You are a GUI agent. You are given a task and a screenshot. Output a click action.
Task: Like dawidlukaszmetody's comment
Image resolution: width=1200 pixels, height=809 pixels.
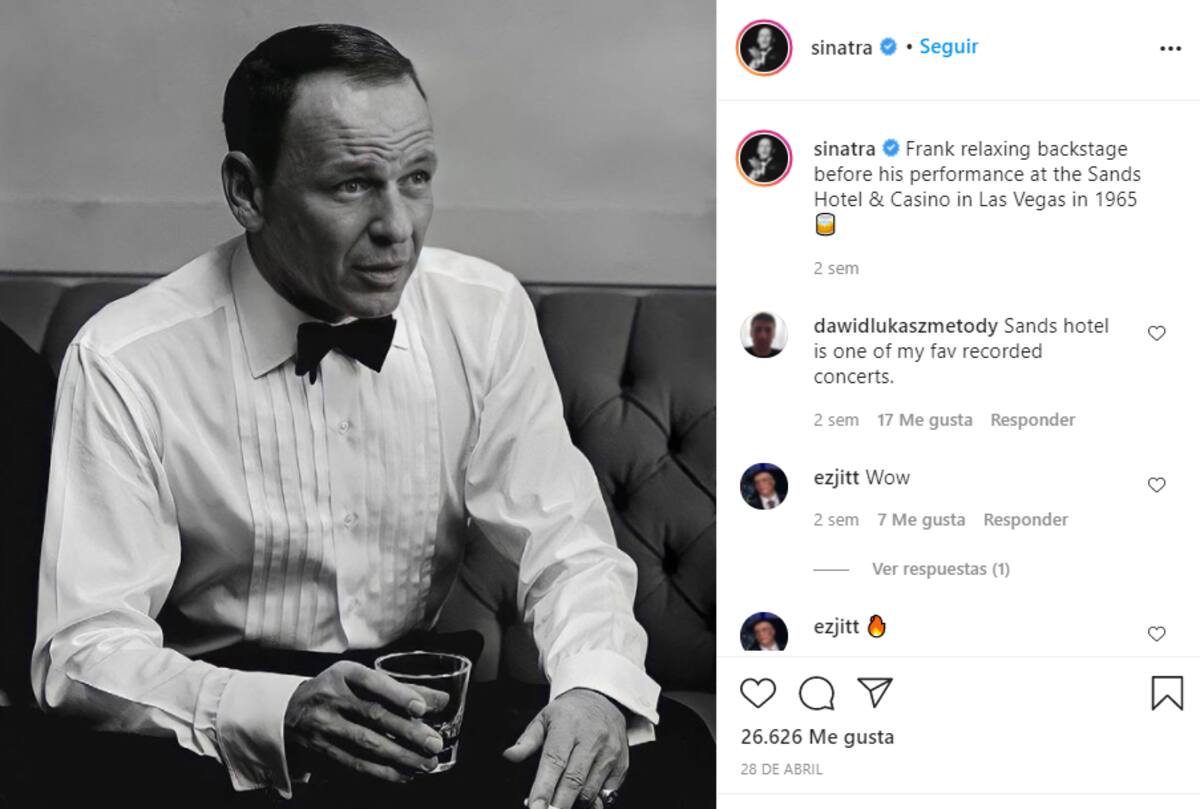click(1156, 333)
